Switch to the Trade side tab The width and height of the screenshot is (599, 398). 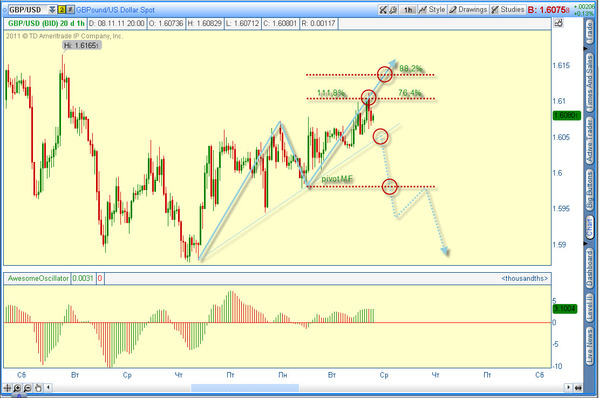[x=589, y=32]
